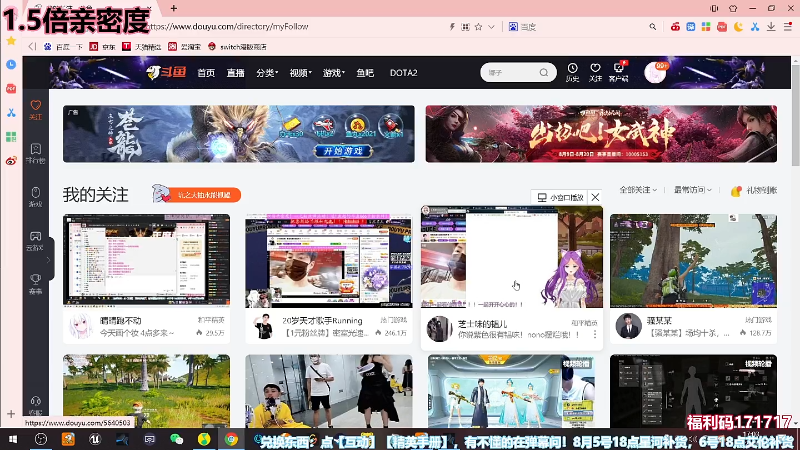Click the blue clock icon in the browser side panel
Image resolution: width=800 pixels, height=450 pixels.
(11, 64)
